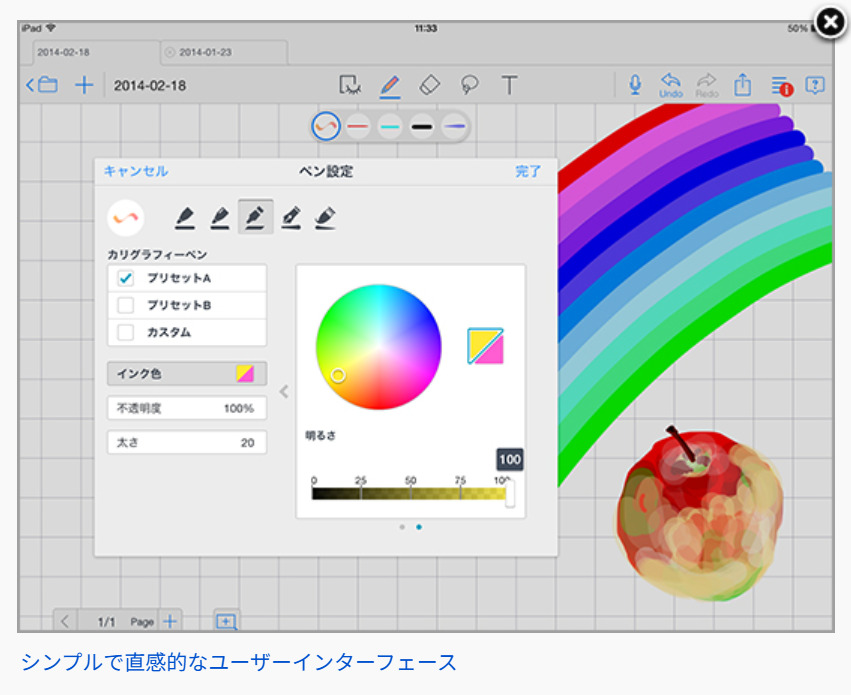Select the Text tool
The image size is (851, 695).
[x=510, y=85]
